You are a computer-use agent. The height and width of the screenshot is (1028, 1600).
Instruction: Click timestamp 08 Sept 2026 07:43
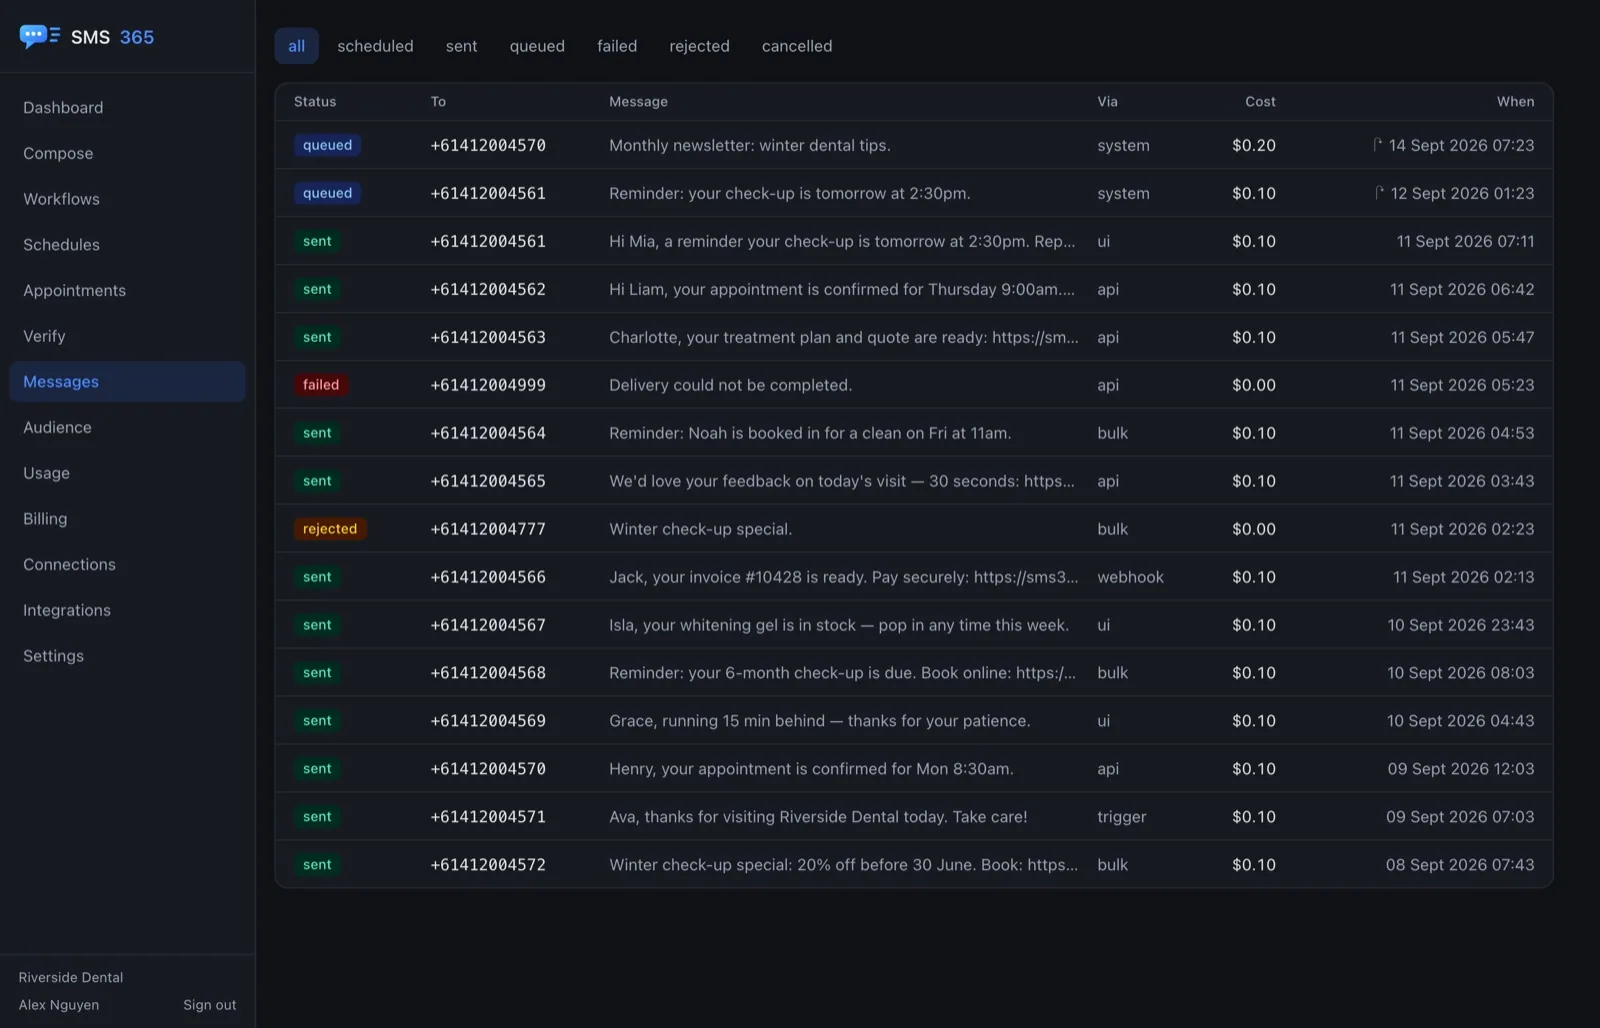[1460, 865]
